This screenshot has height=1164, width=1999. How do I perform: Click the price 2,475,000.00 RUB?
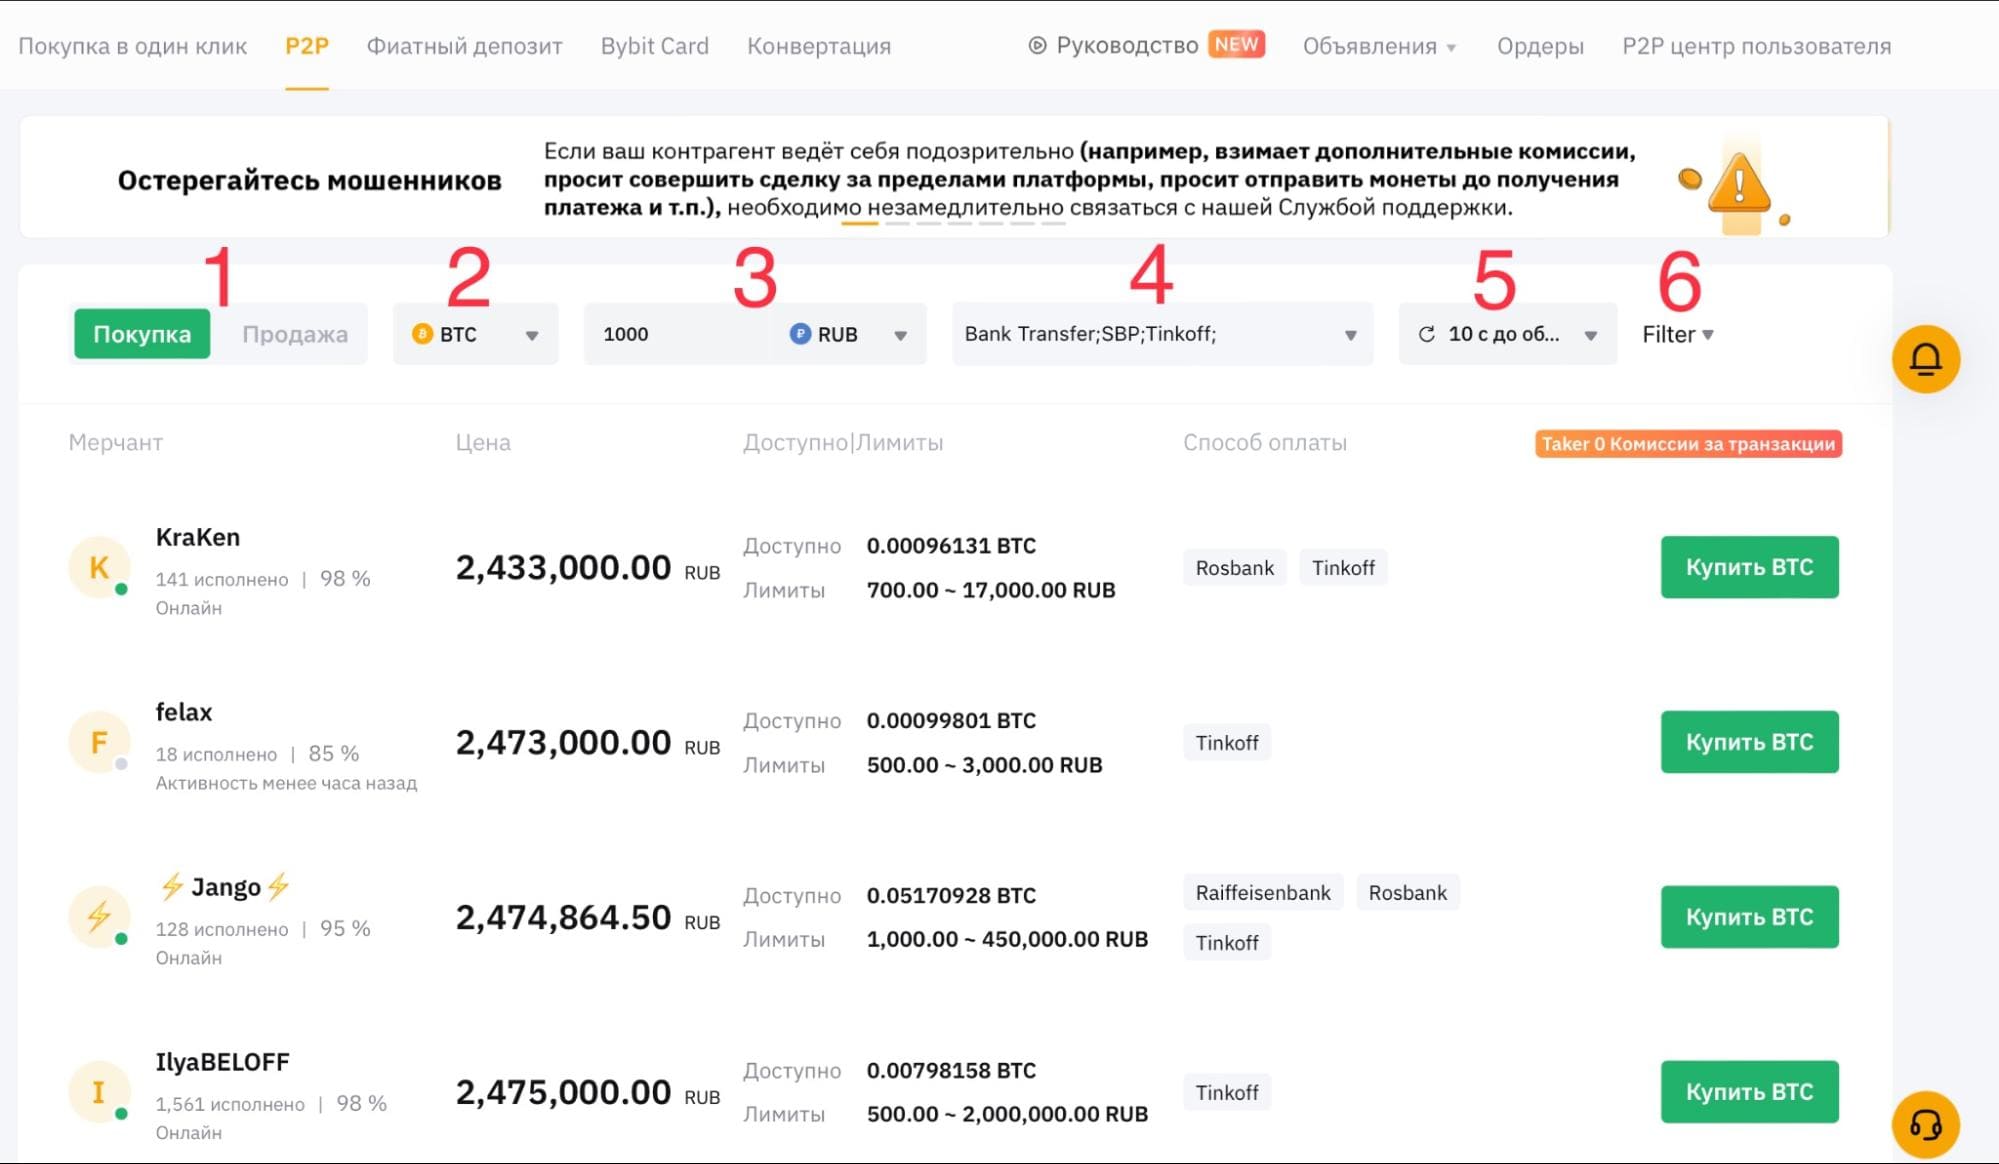tap(588, 1093)
